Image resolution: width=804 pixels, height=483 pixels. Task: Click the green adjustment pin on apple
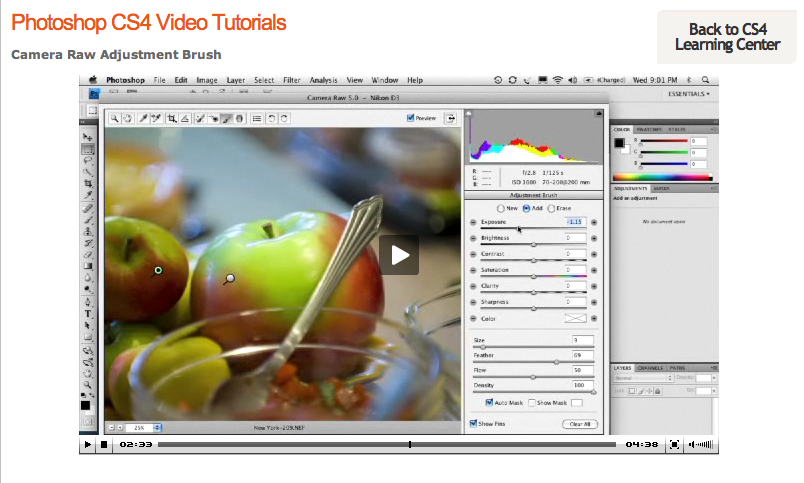coord(158,270)
